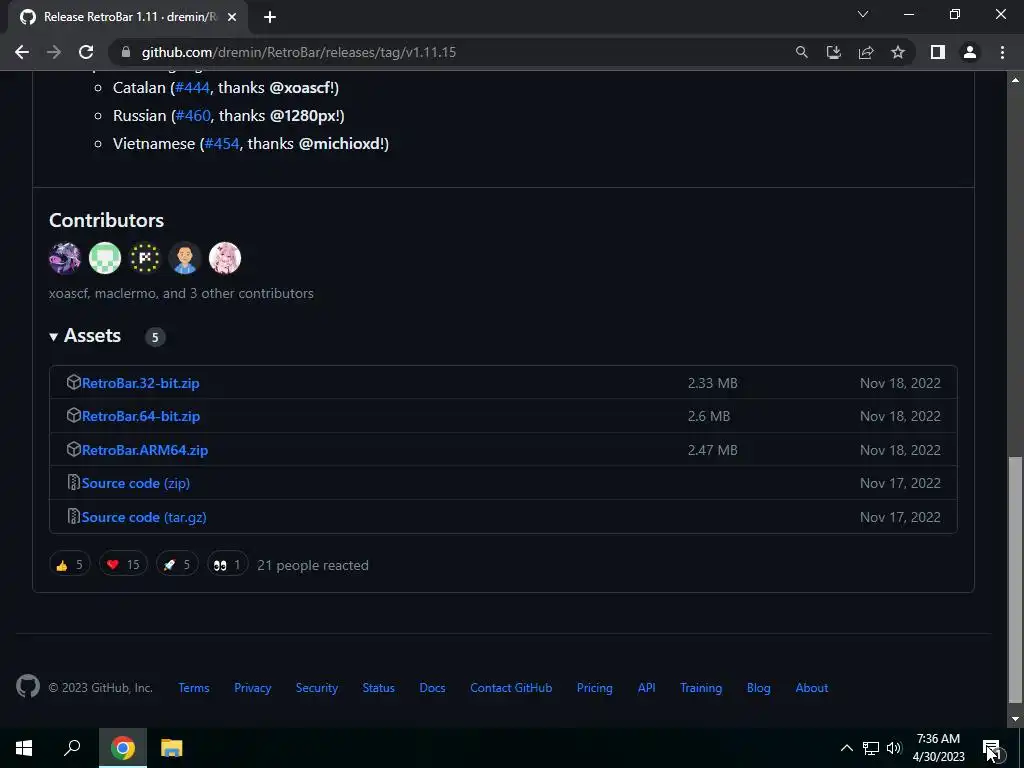This screenshot has width=1024, height=768.
Task: Open a new browser tab
Action: click(x=270, y=17)
